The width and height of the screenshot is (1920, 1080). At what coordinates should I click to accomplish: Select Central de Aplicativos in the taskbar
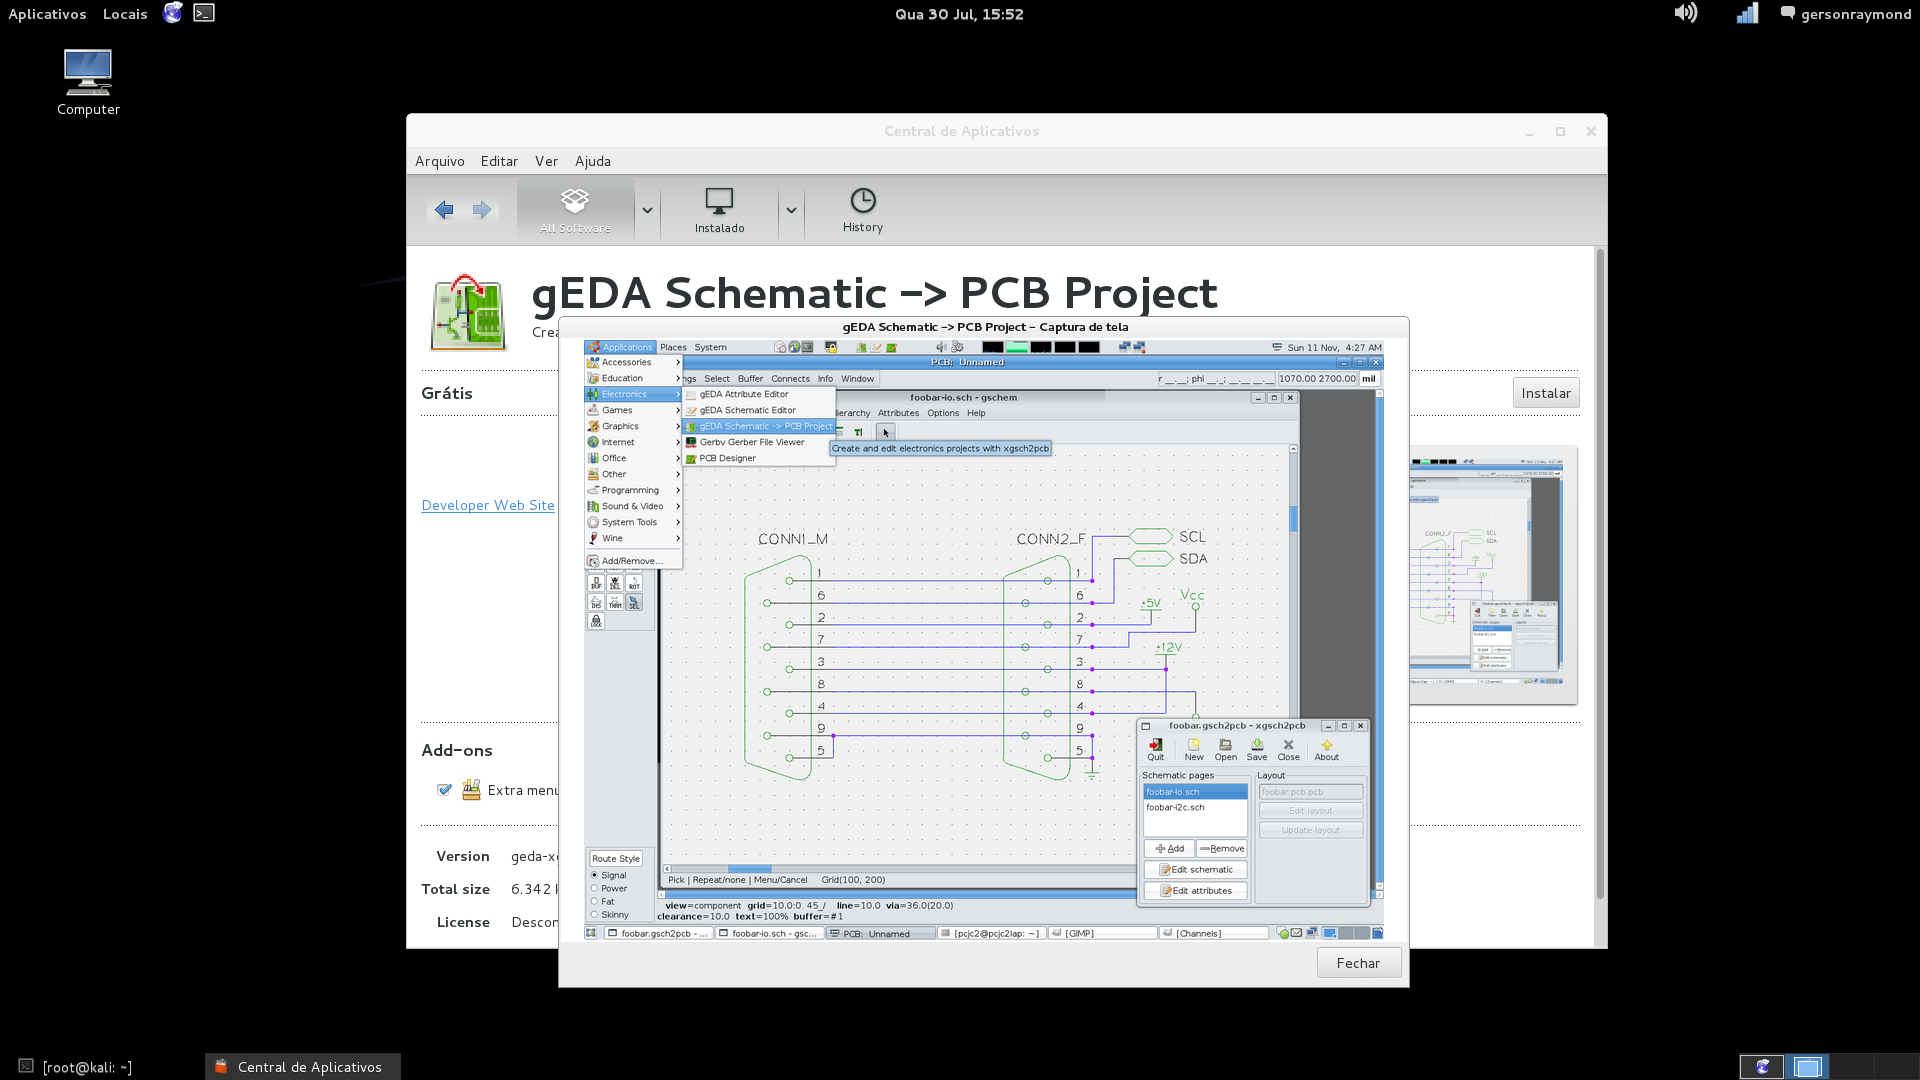point(303,1067)
